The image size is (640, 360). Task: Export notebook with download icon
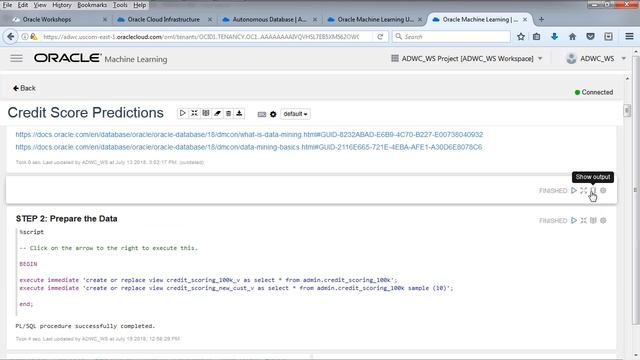(x=239, y=113)
